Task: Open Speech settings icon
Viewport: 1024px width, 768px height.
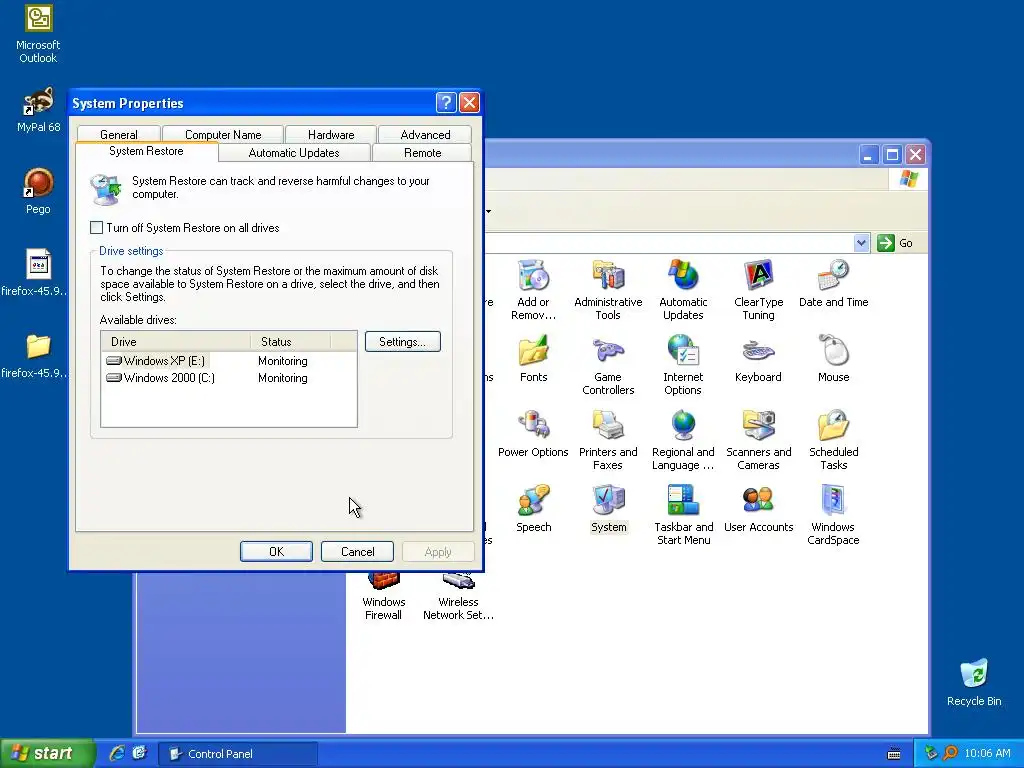Action: click(x=534, y=509)
